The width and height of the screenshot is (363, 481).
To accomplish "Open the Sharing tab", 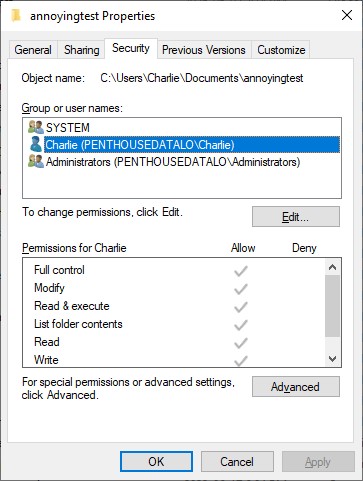I will [x=82, y=50].
